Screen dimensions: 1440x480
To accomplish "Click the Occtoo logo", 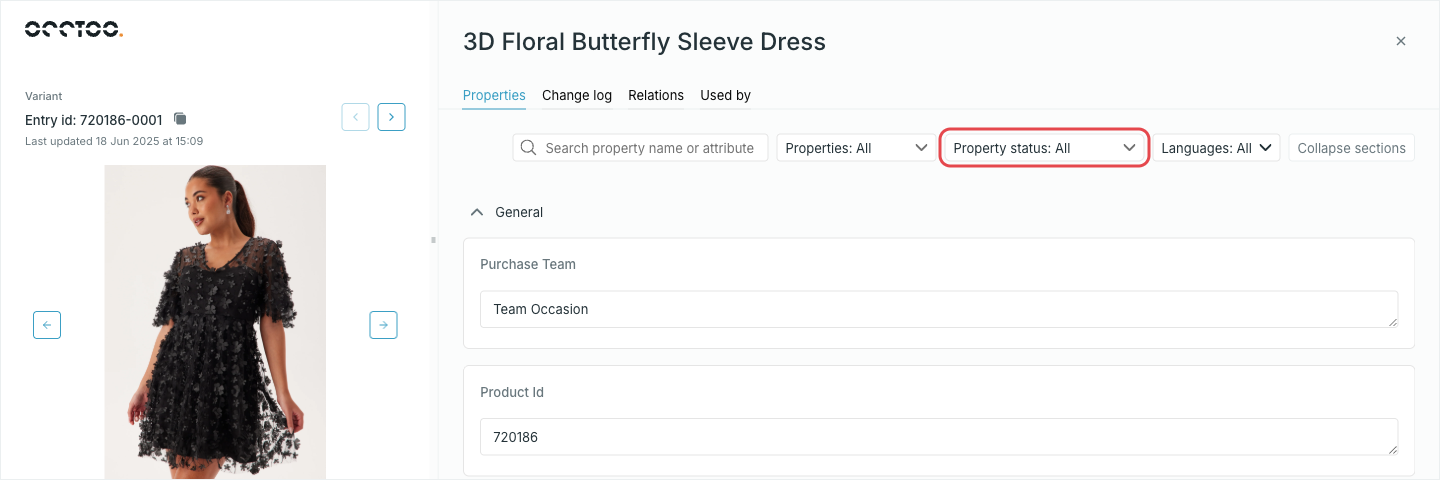I will [x=74, y=30].
